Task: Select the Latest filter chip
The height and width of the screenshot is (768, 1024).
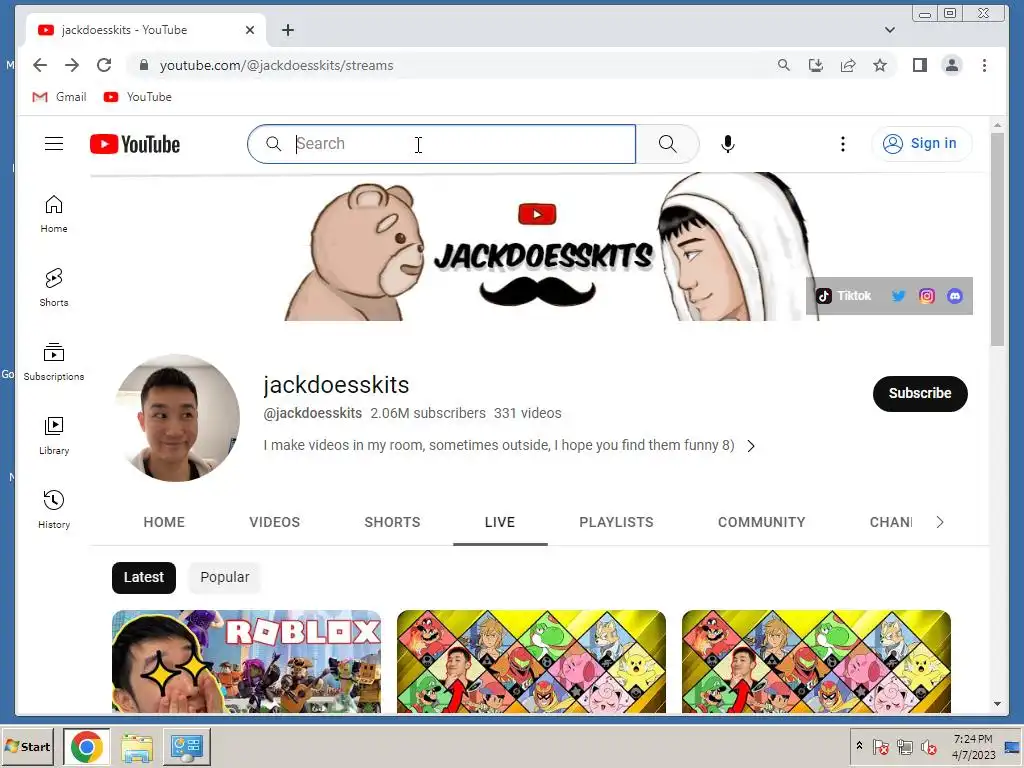Action: [x=144, y=577]
